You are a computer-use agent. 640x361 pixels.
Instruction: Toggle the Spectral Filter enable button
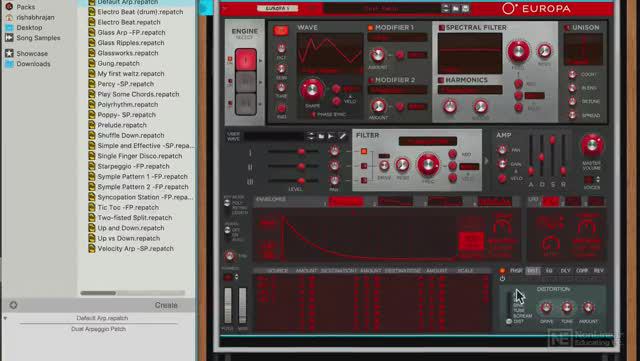coord(441,27)
